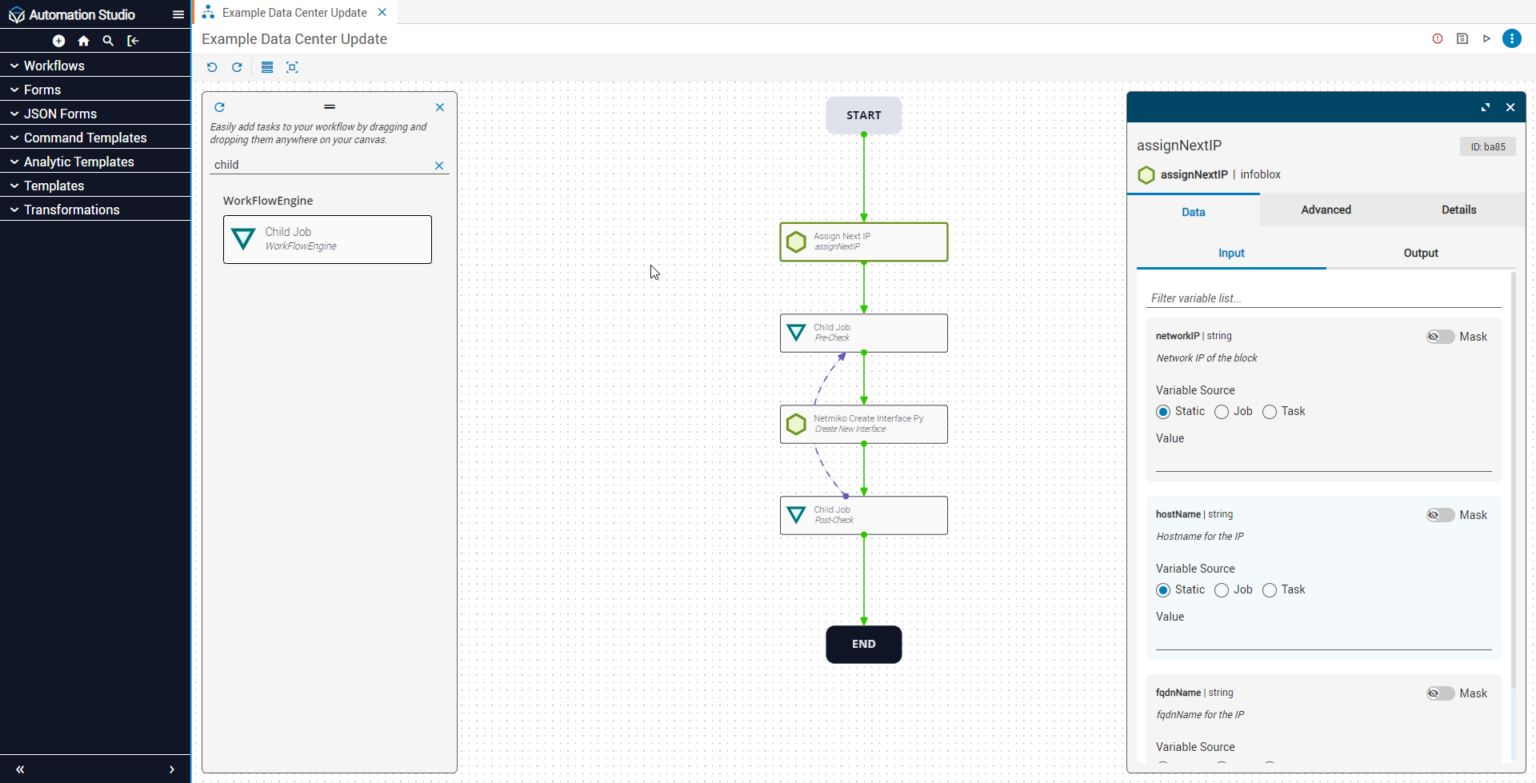Image resolution: width=1536 pixels, height=783 pixels.
Task: Run the Example Data Center Update workflow
Action: coord(1487,38)
